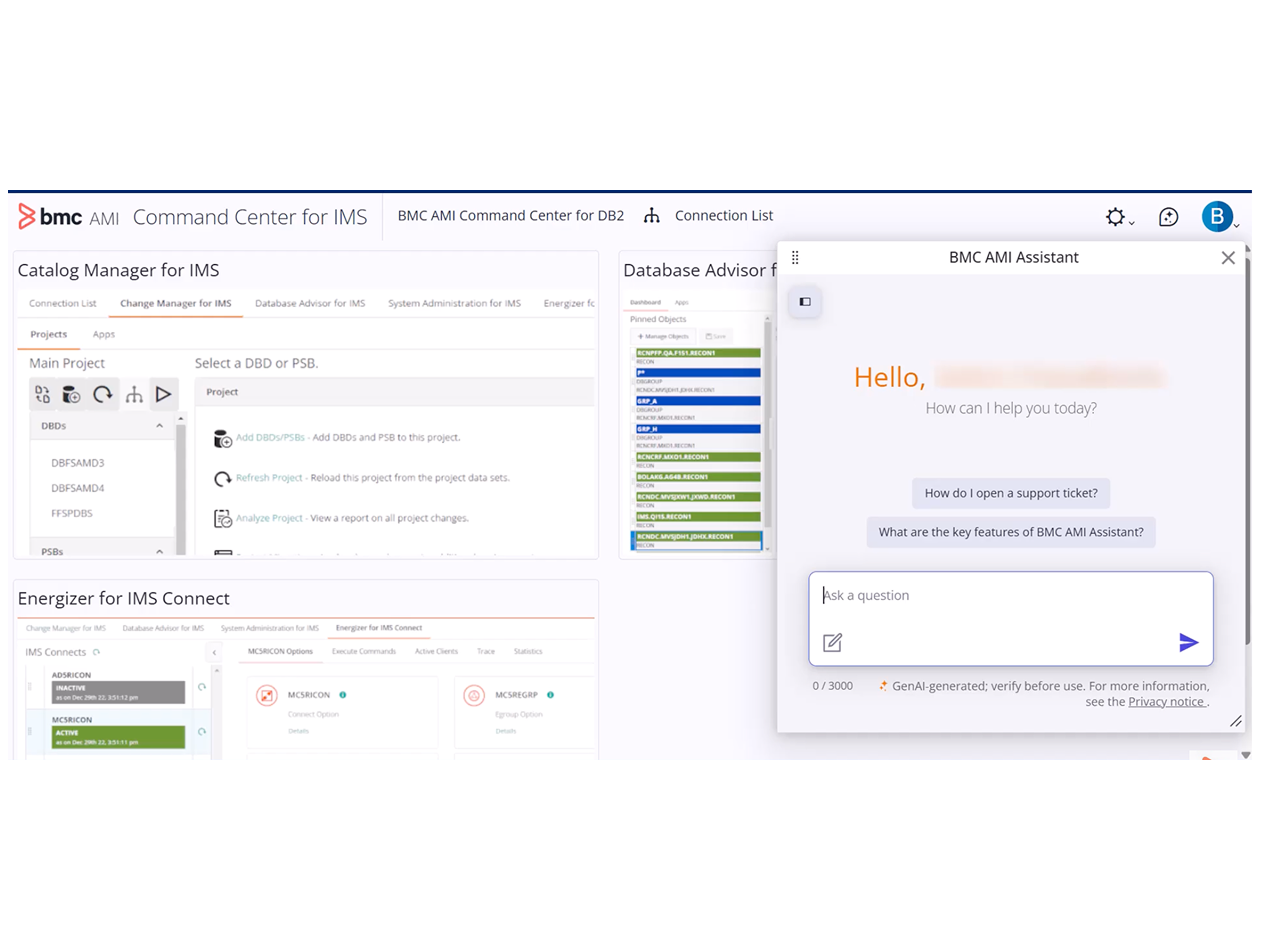Click the Save button in Pinned Objects
The height and width of the screenshot is (952, 1262).
pos(715,337)
